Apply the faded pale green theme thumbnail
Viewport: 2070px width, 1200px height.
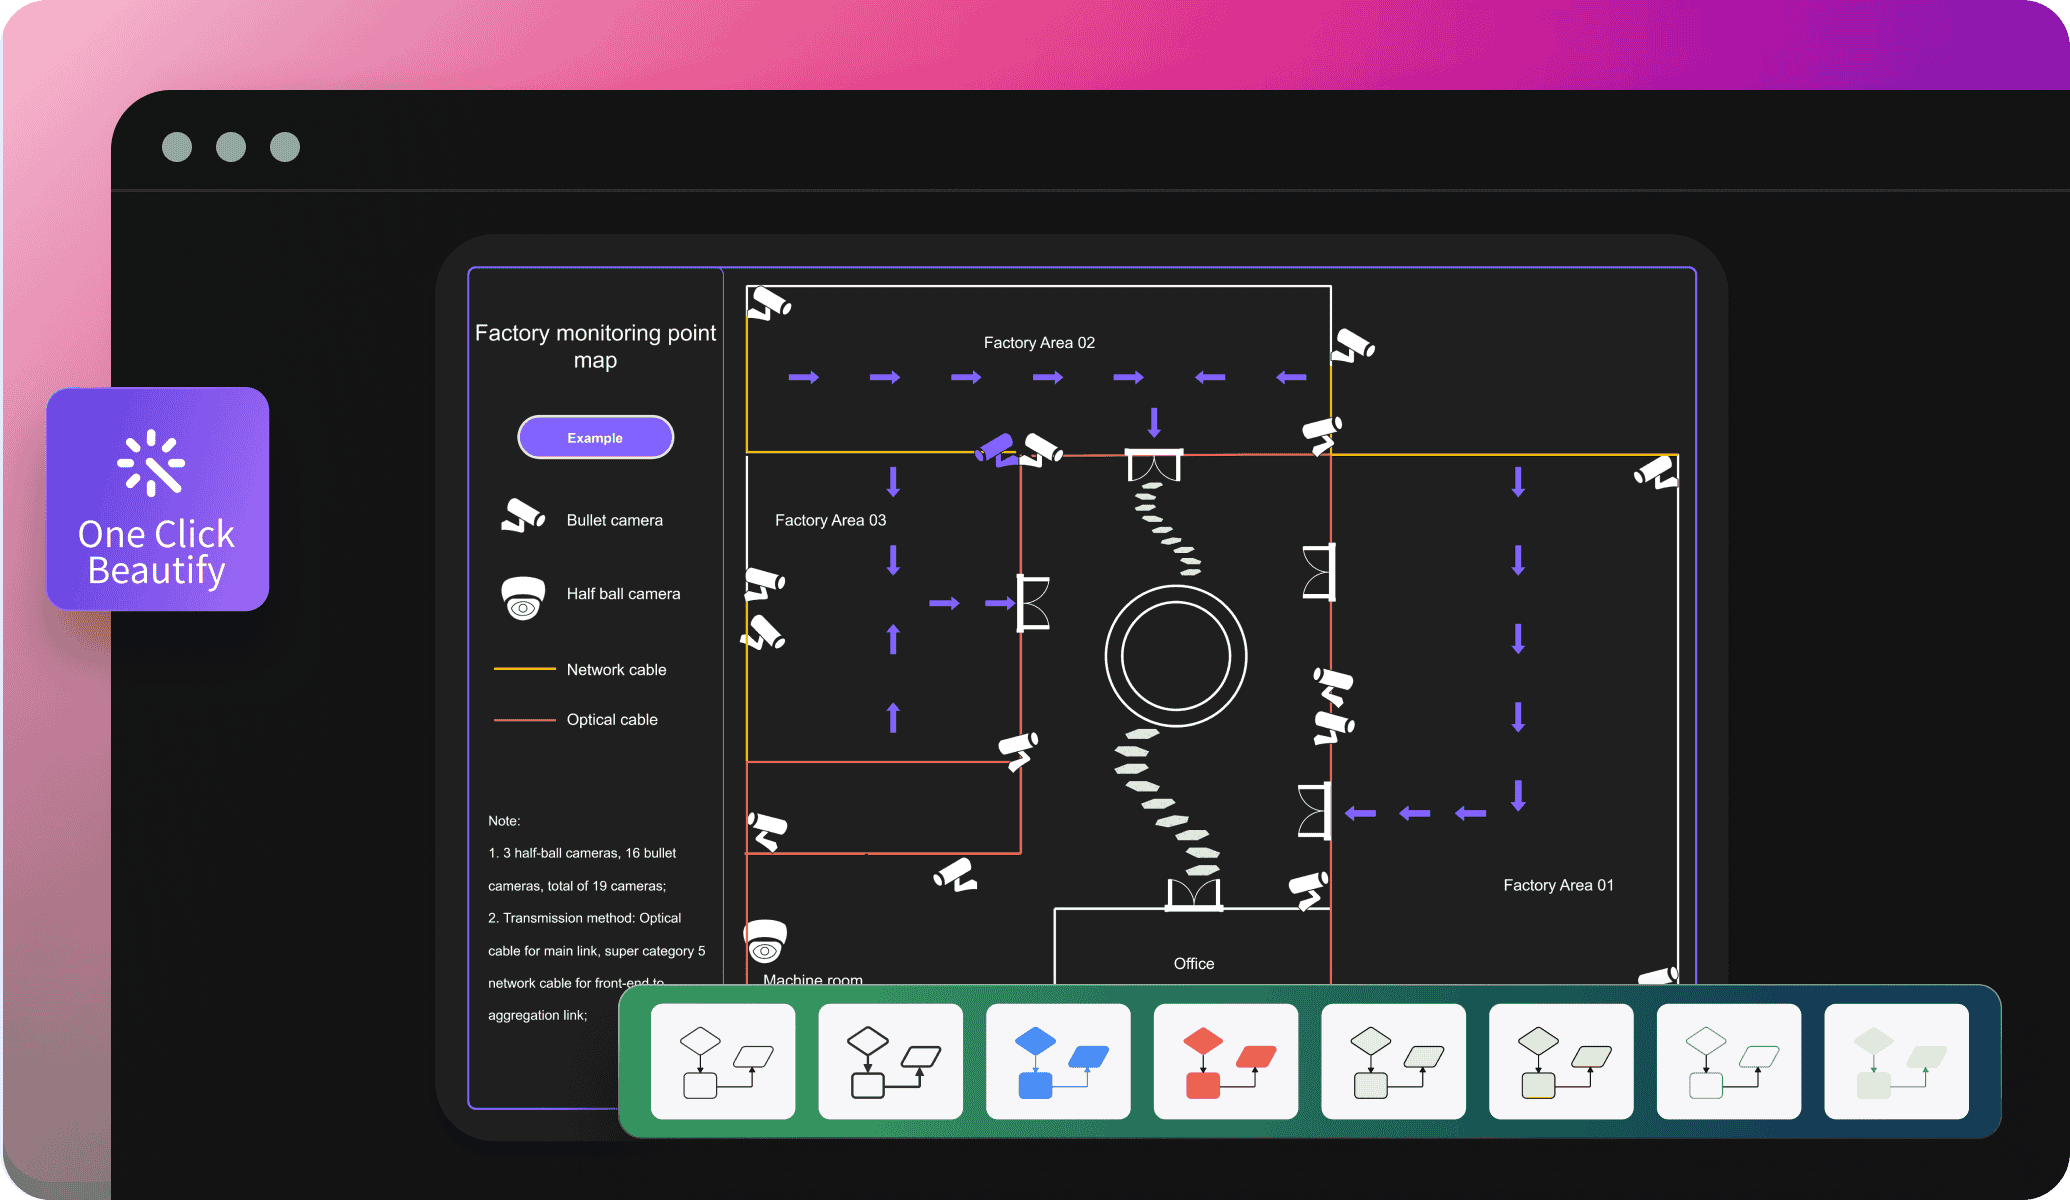pyautogui.click(x=1896, y=1061)
